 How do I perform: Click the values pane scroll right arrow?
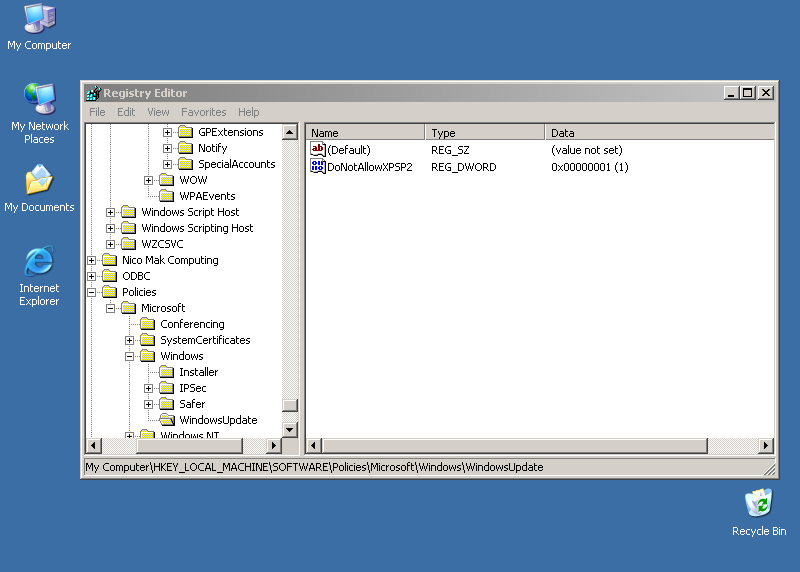766,445
